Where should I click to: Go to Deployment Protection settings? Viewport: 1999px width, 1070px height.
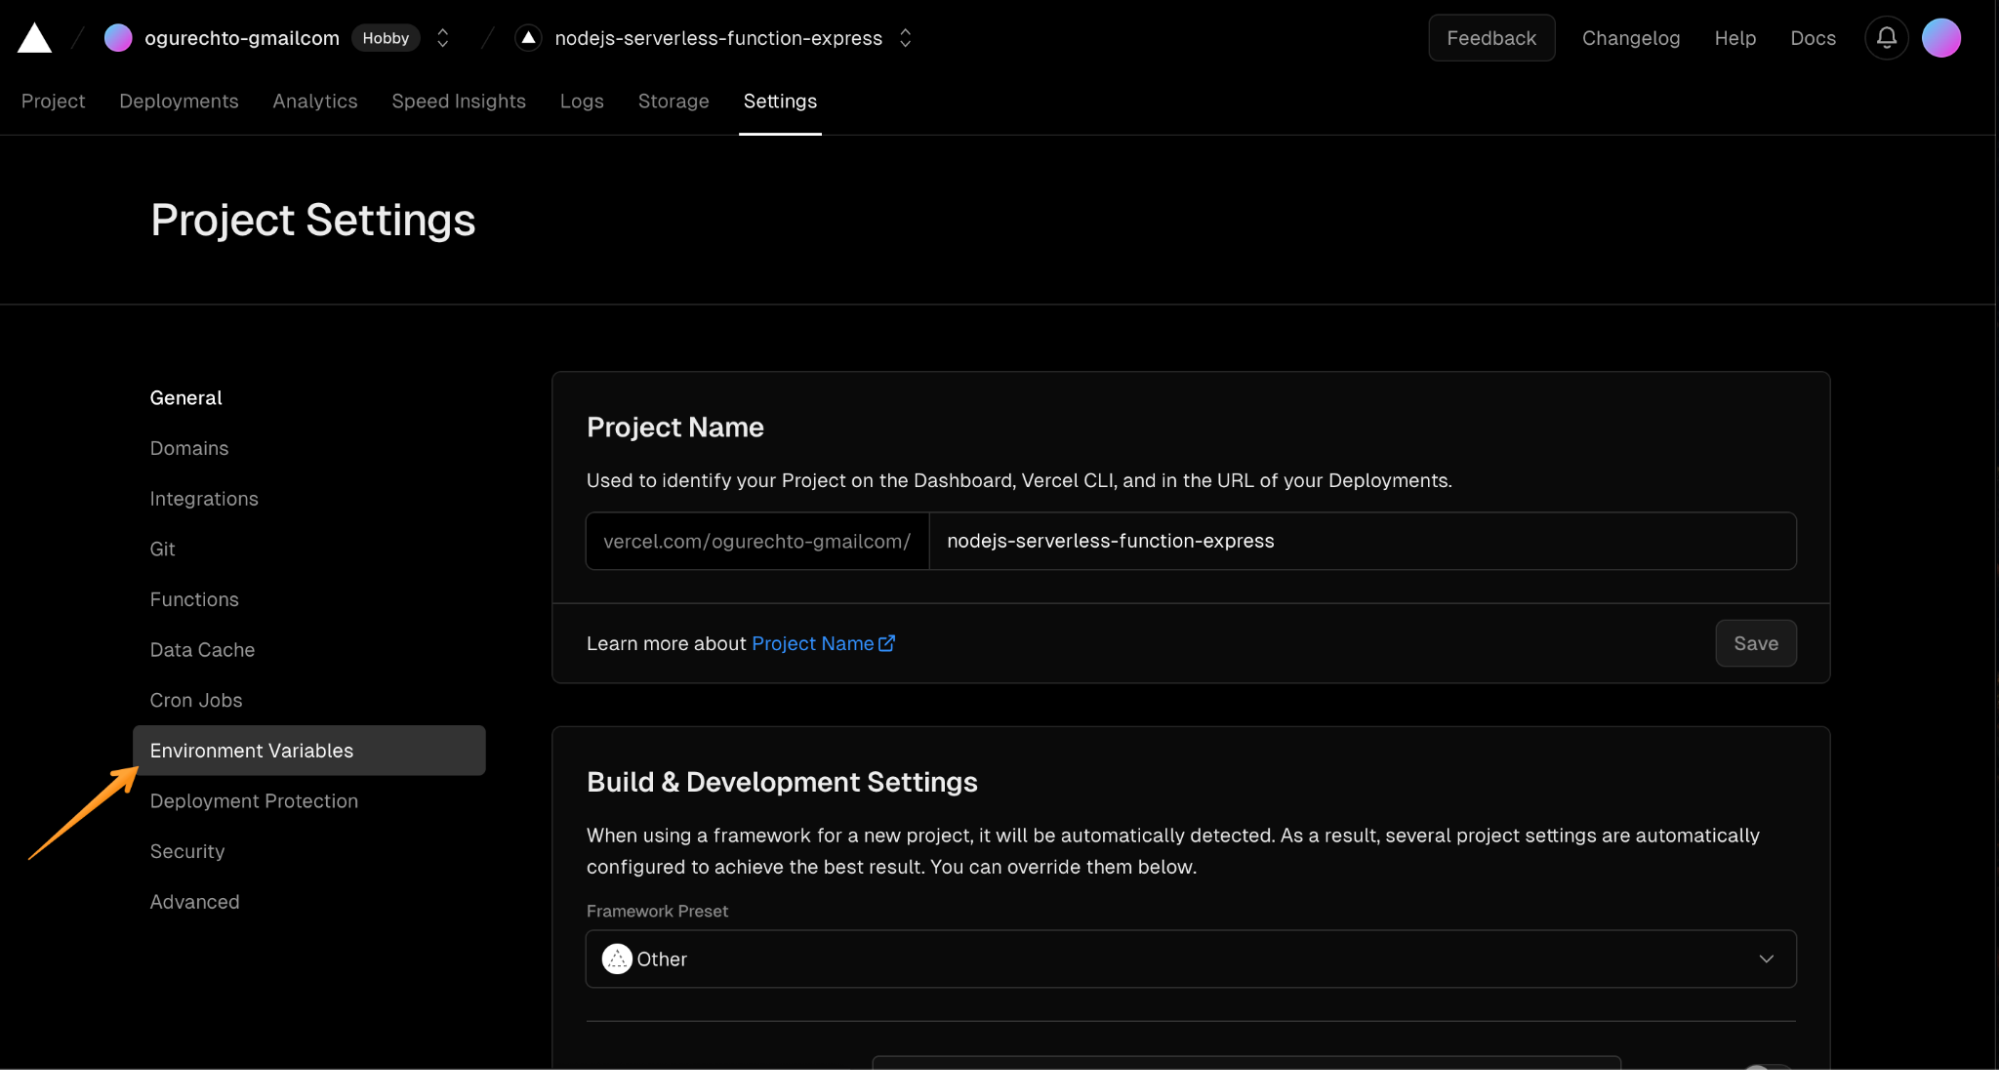tap(254, 800)
